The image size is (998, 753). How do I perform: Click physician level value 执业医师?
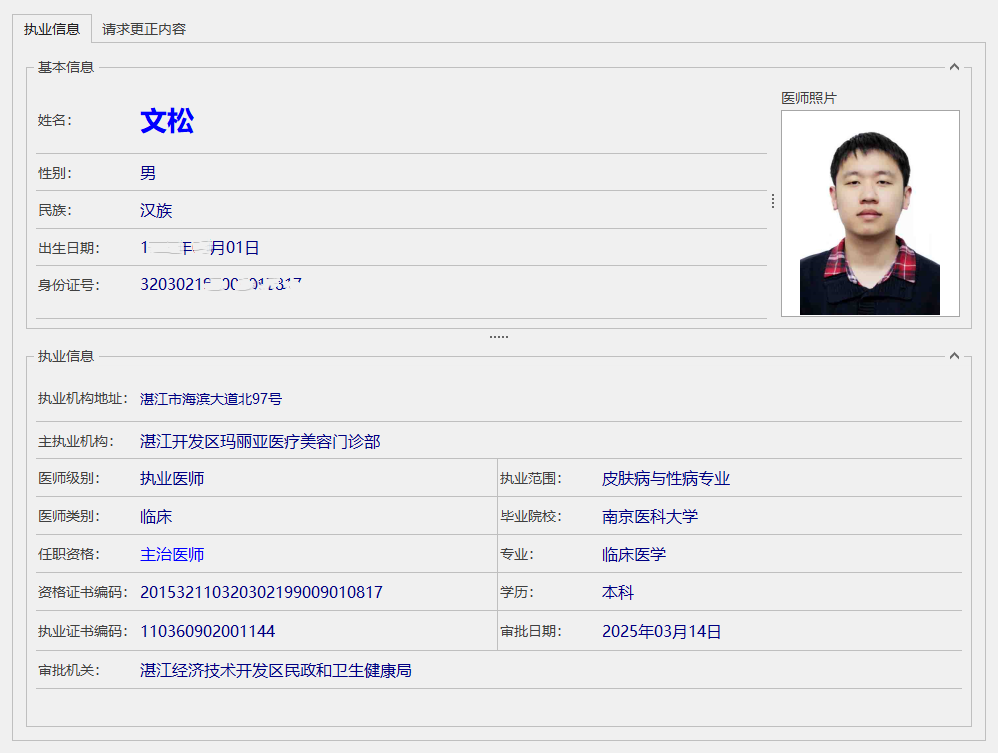(172, 479)
